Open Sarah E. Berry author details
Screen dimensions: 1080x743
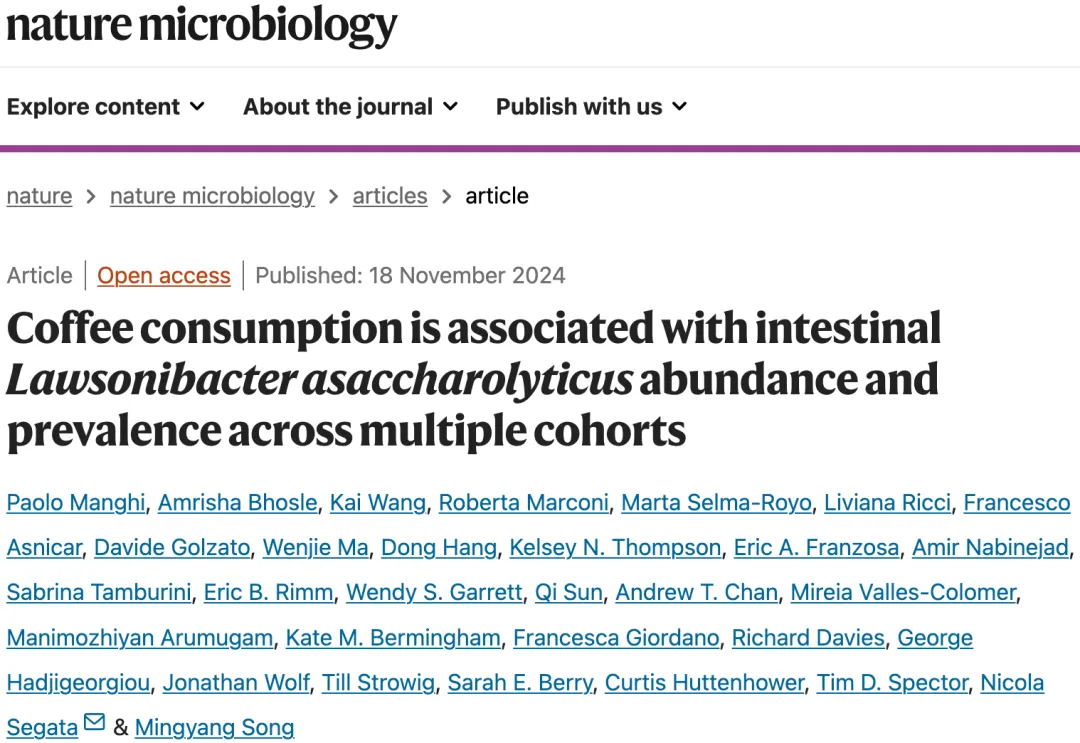(x=520, y=682)
